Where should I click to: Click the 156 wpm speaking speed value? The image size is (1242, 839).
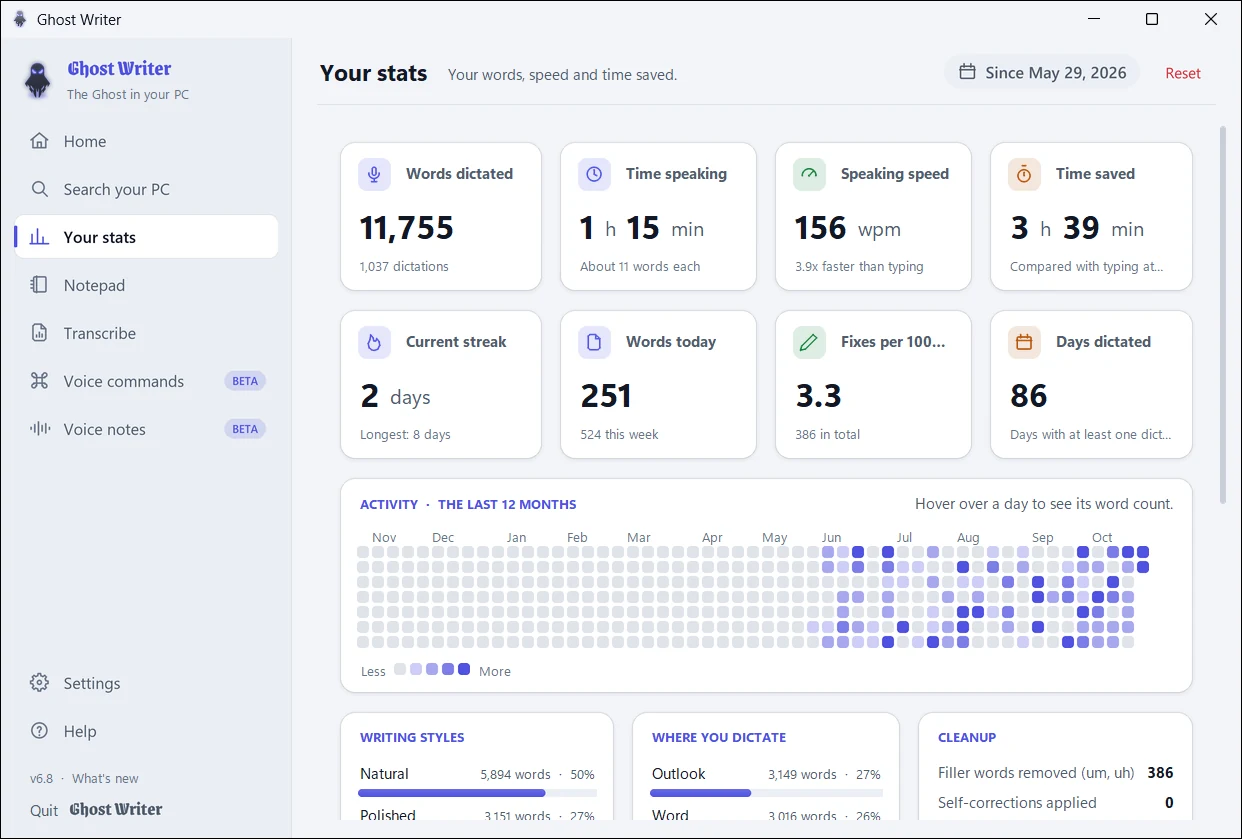tap(848, 229)
